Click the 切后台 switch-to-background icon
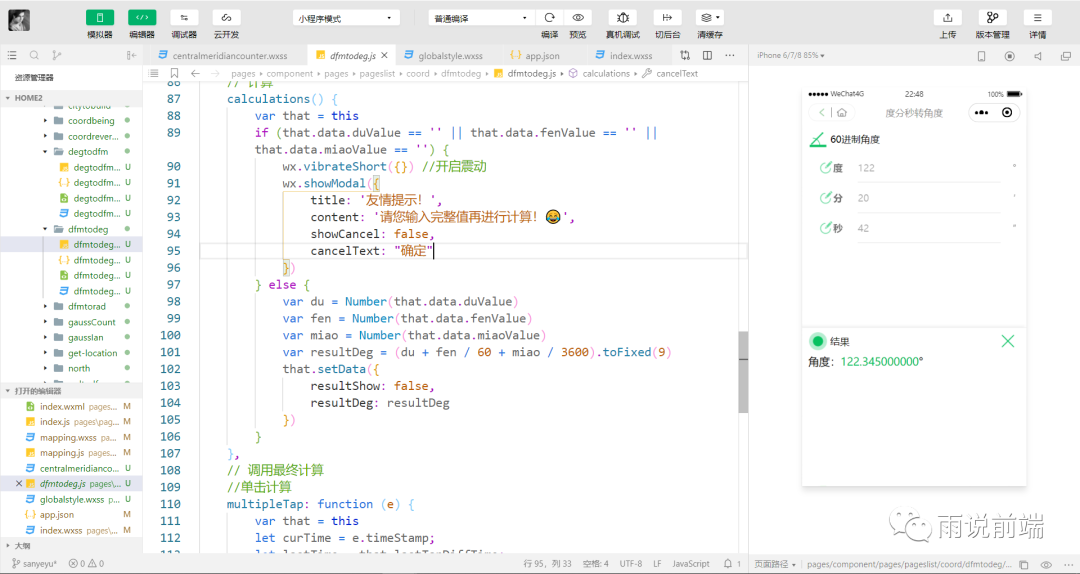The height and width of the screenshot is (574, 1080). [x=666, y=17]
